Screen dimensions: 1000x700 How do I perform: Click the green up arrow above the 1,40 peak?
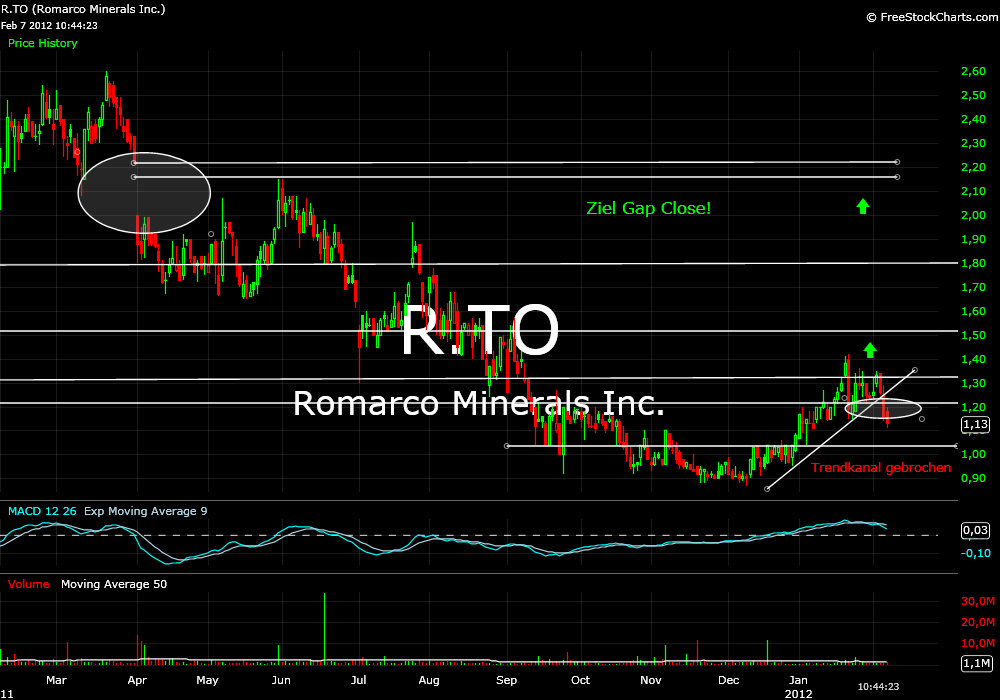tap(870, 350)
